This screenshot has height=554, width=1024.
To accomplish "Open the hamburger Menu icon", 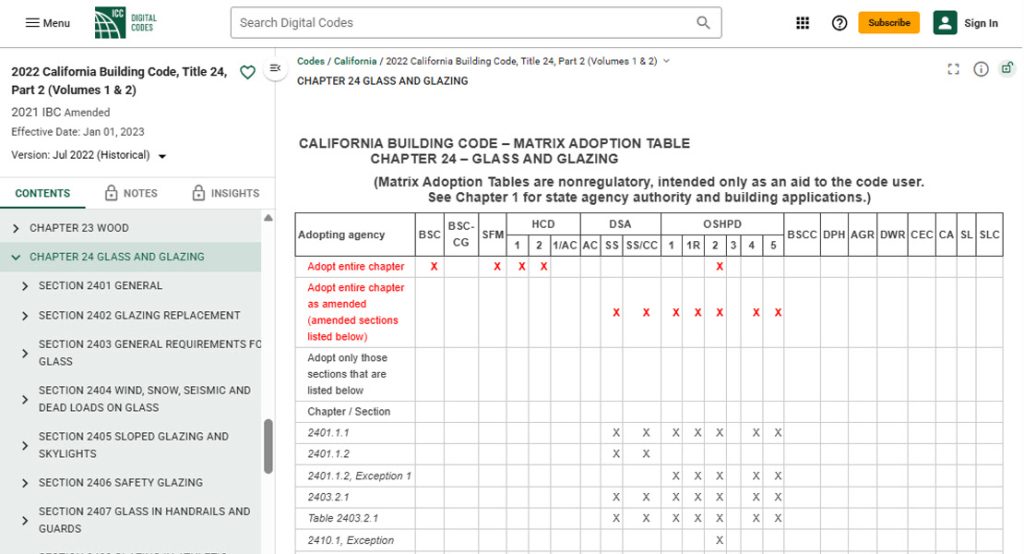I will (32, 23).
